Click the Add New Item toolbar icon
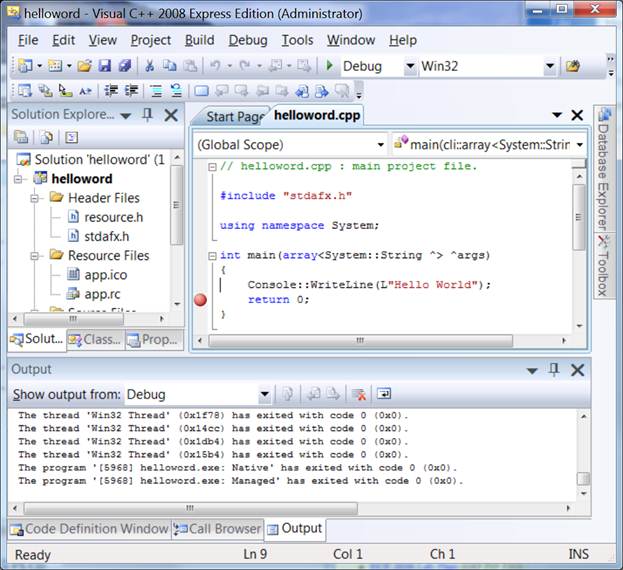Image resolution: width=623 pixels, height=570 pixels. tap(55, 66)
